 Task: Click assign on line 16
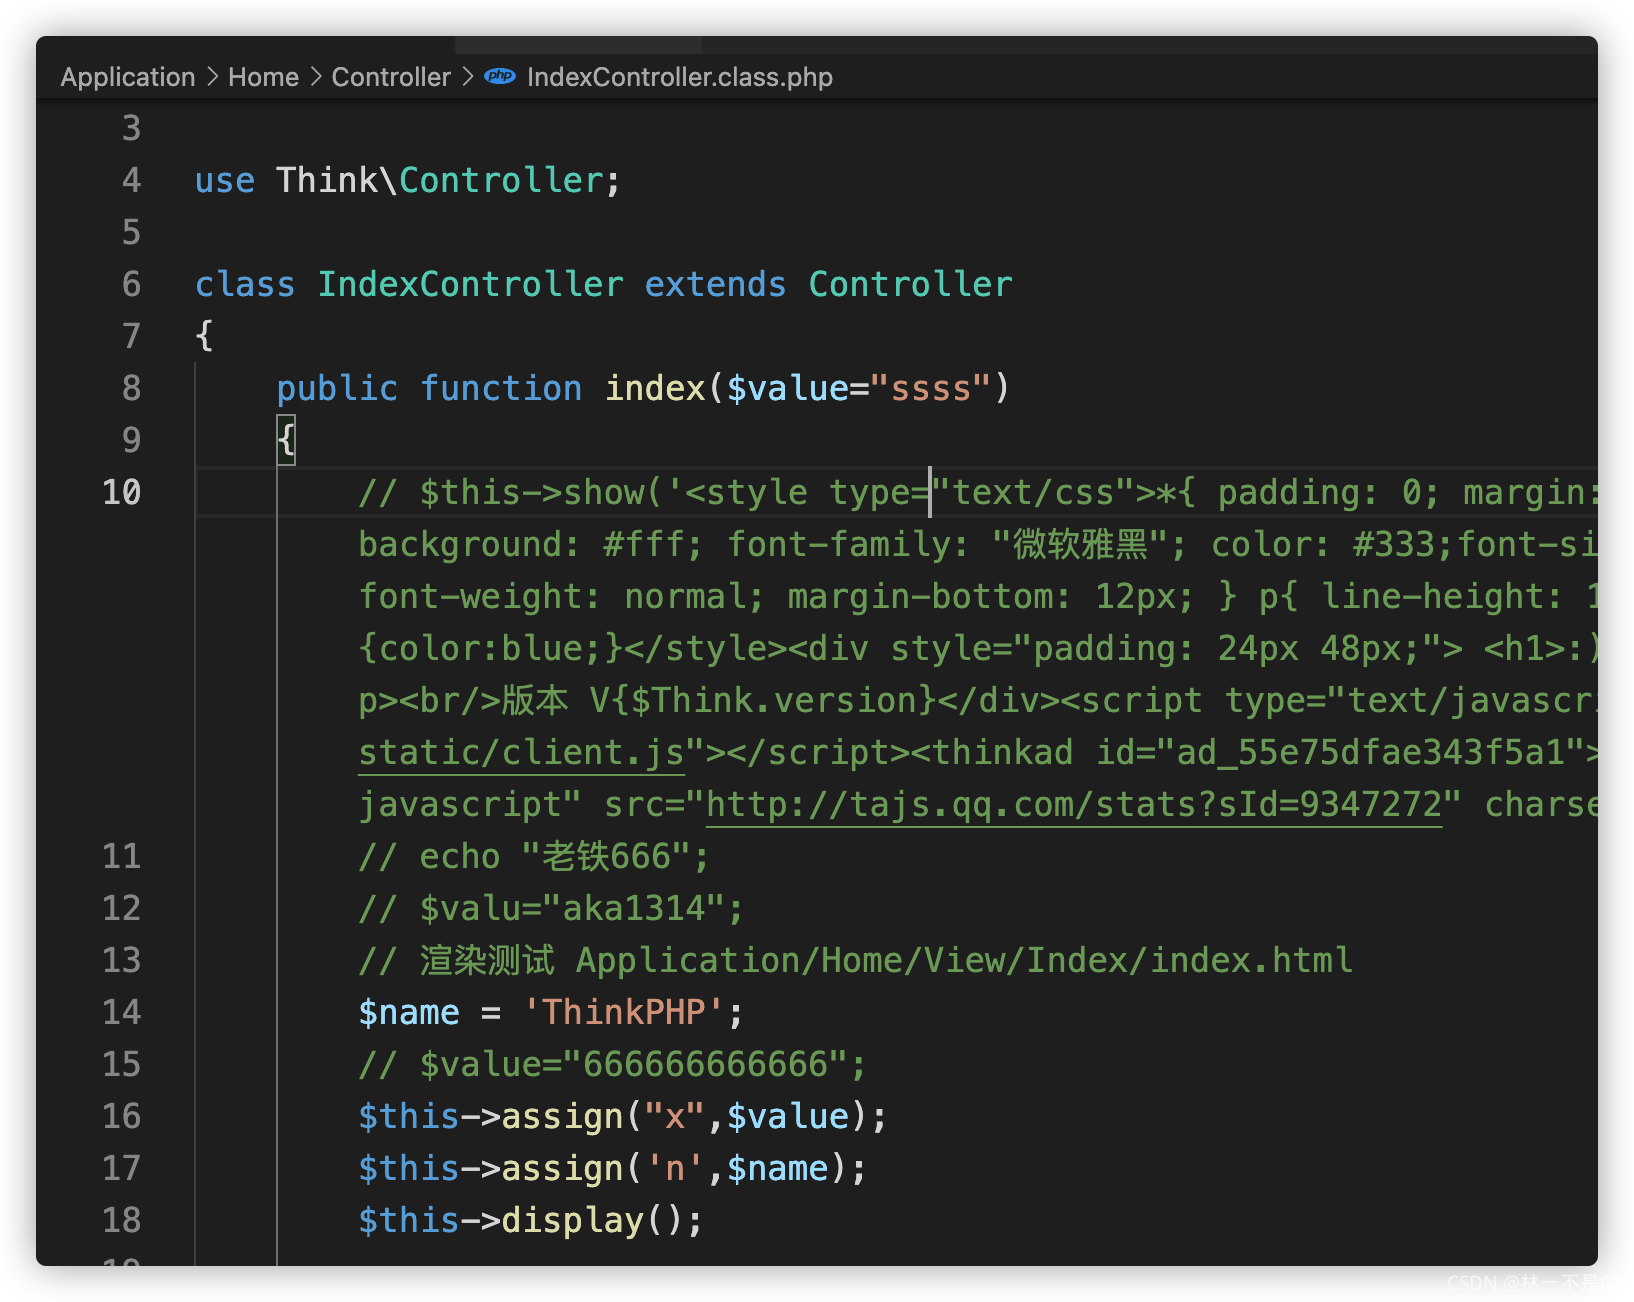pyautogui.click(x=562, y=1117)
